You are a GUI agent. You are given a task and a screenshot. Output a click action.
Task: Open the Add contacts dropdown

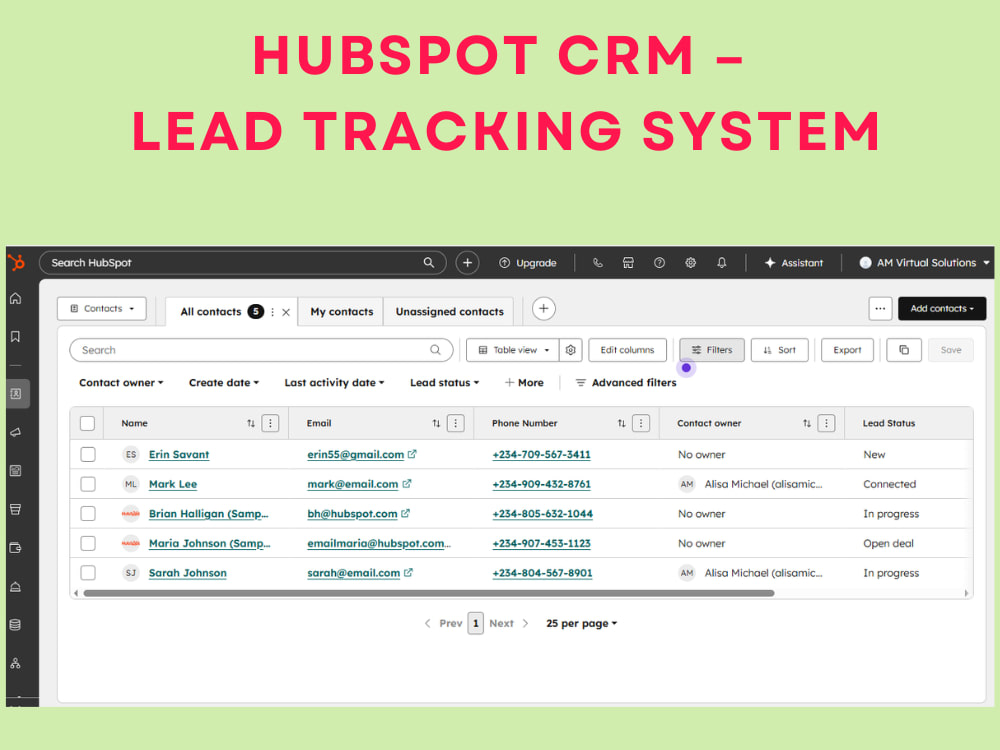tap(942, 309)
